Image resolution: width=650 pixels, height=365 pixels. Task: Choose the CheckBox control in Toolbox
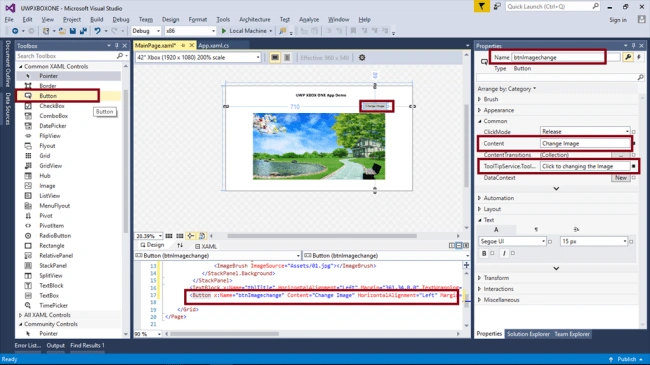52,106
